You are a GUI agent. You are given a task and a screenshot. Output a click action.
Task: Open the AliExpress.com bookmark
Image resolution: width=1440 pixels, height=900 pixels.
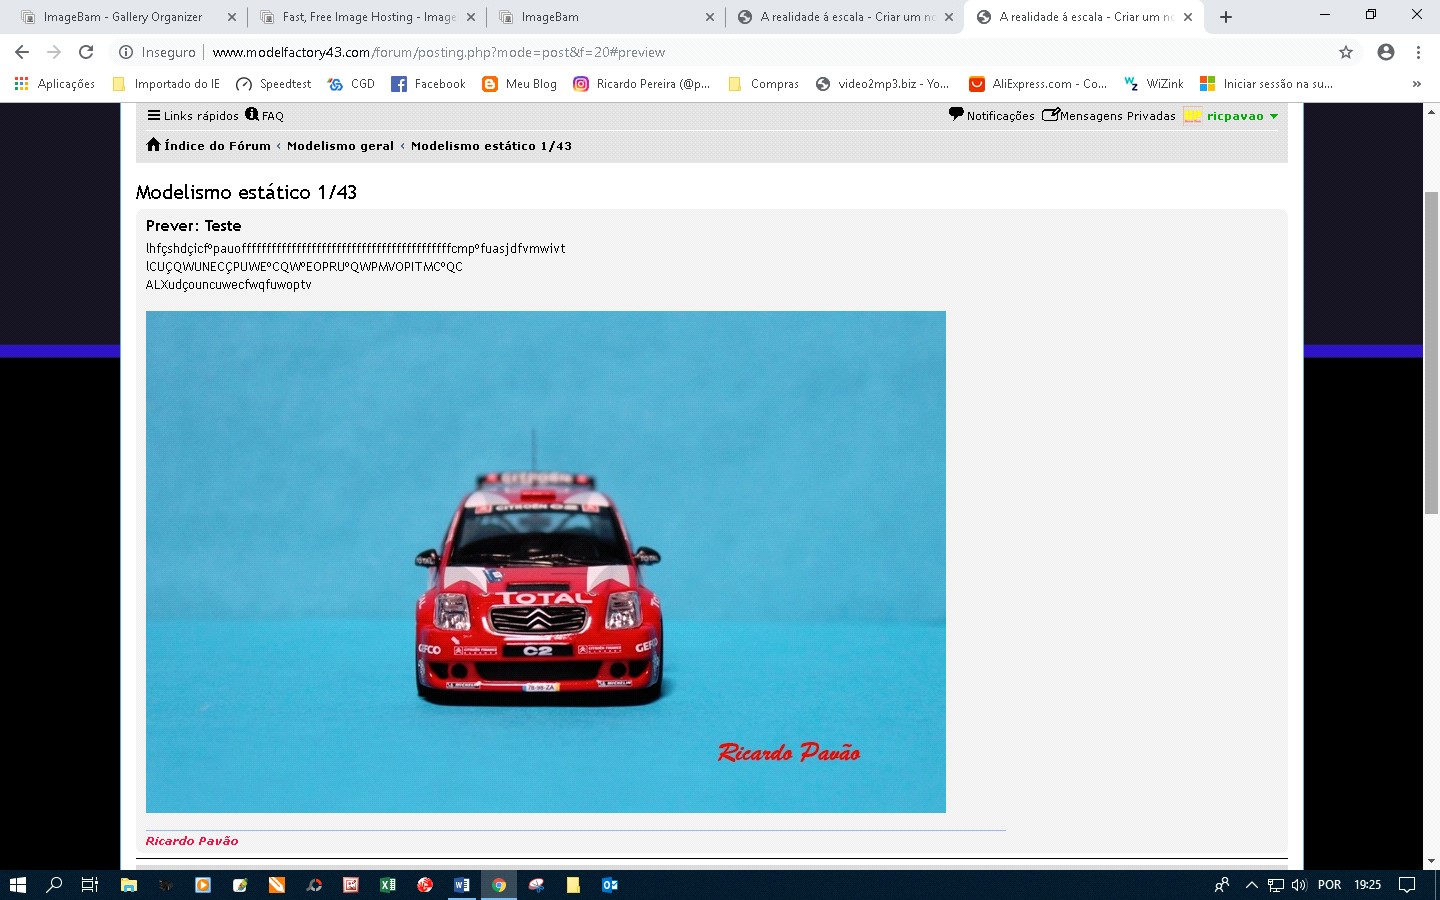[1038, 84]
